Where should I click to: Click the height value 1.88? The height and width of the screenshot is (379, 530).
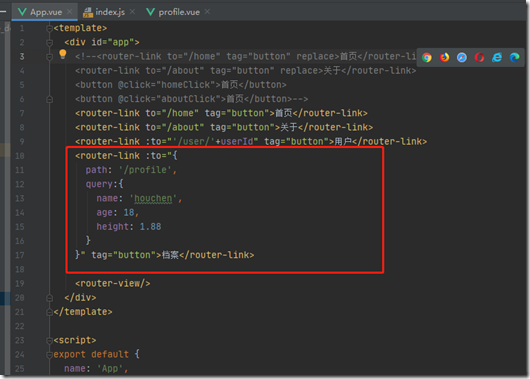(150, 227)
